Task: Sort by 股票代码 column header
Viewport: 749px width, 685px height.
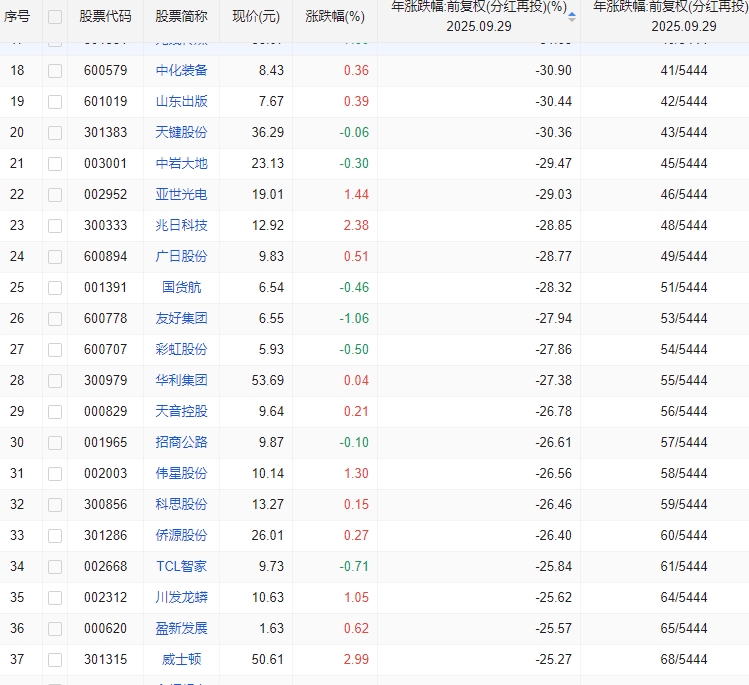Action: pyautogui.click(x=105, y=17)
